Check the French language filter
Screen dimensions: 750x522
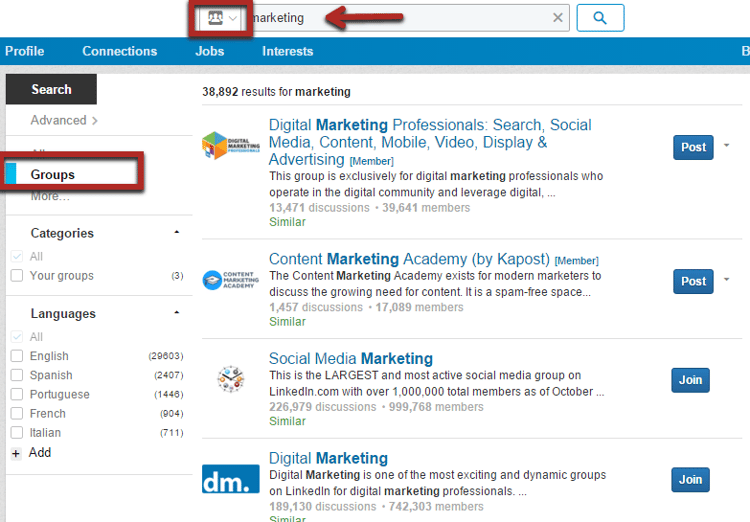click(x=17, y=413)
